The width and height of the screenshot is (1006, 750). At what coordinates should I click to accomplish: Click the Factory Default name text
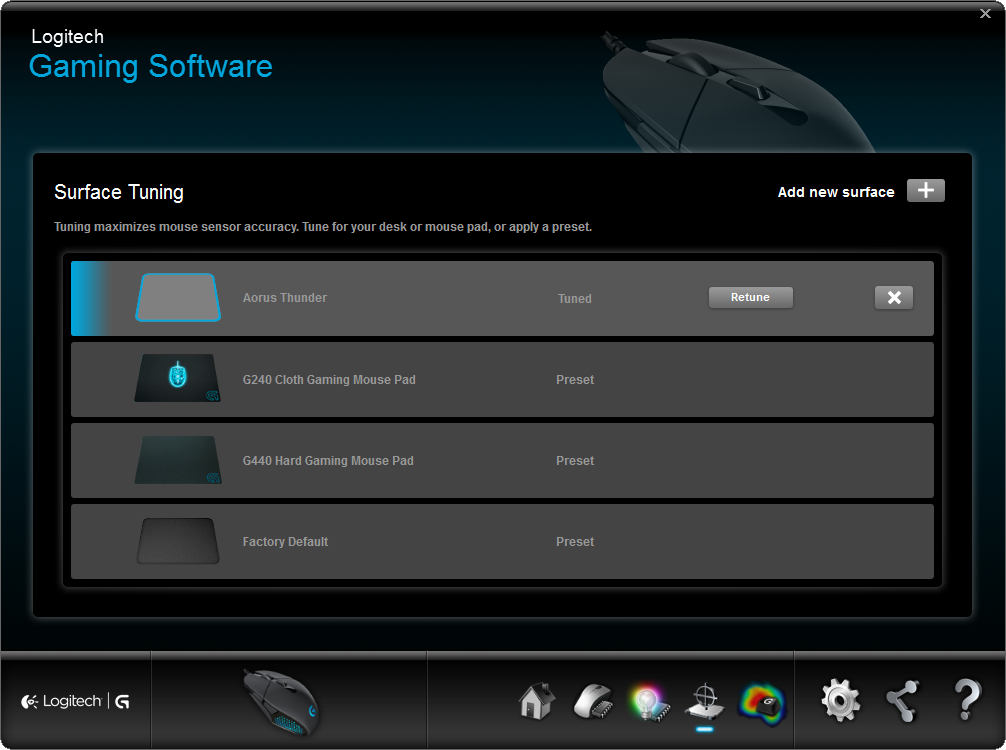[285, 541]
